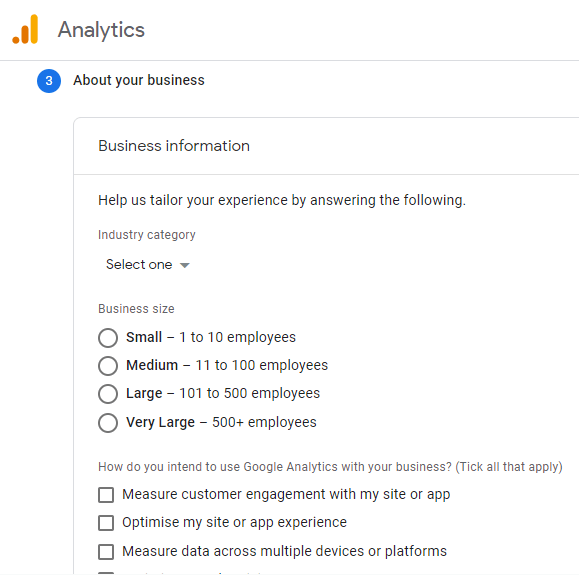Click the 'Business information' card header

tap(174, 146)
